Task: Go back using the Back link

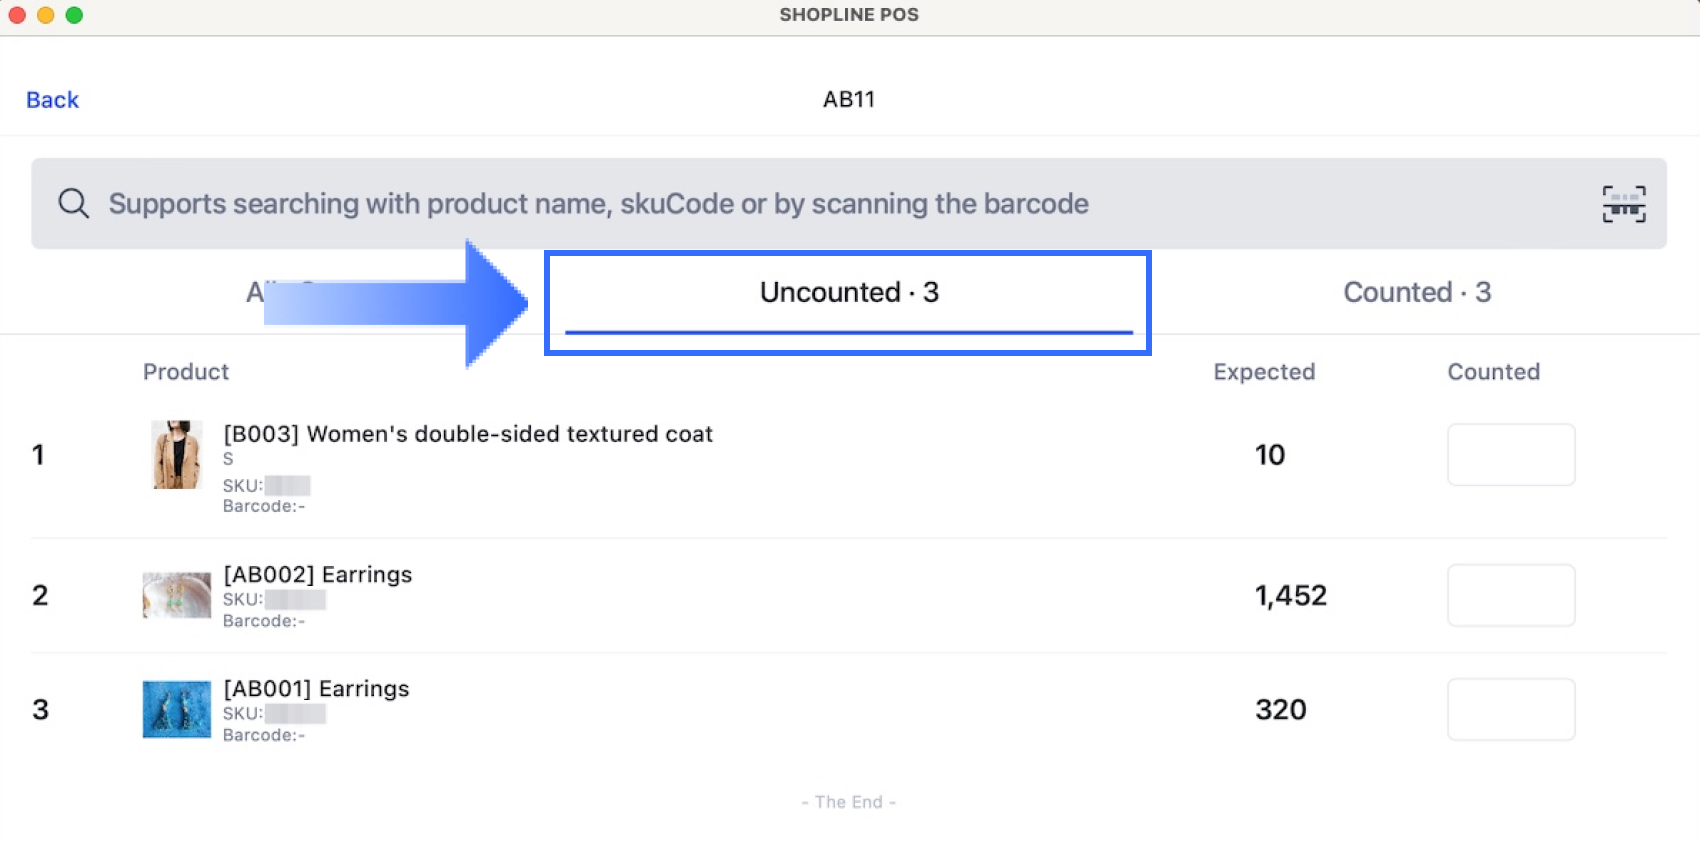Action: pyautogui.click(x=52, y=100)
